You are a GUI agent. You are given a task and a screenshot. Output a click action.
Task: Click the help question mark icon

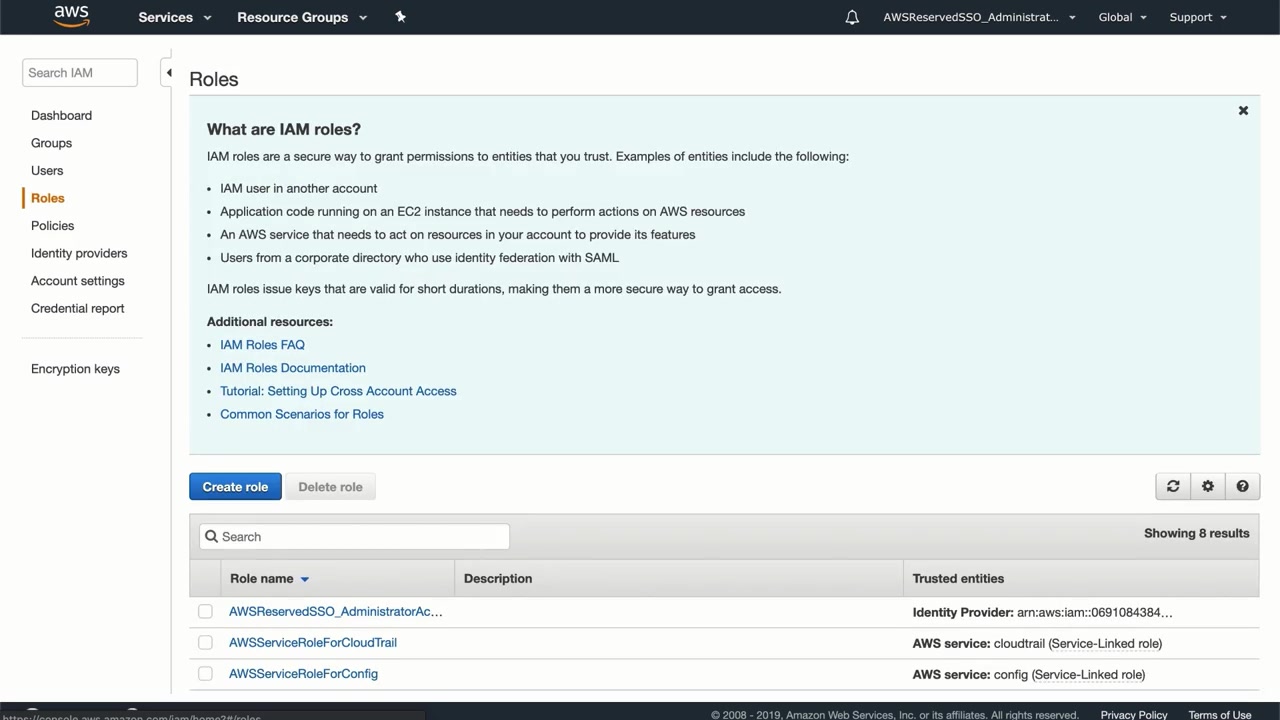click(1242, 486)
